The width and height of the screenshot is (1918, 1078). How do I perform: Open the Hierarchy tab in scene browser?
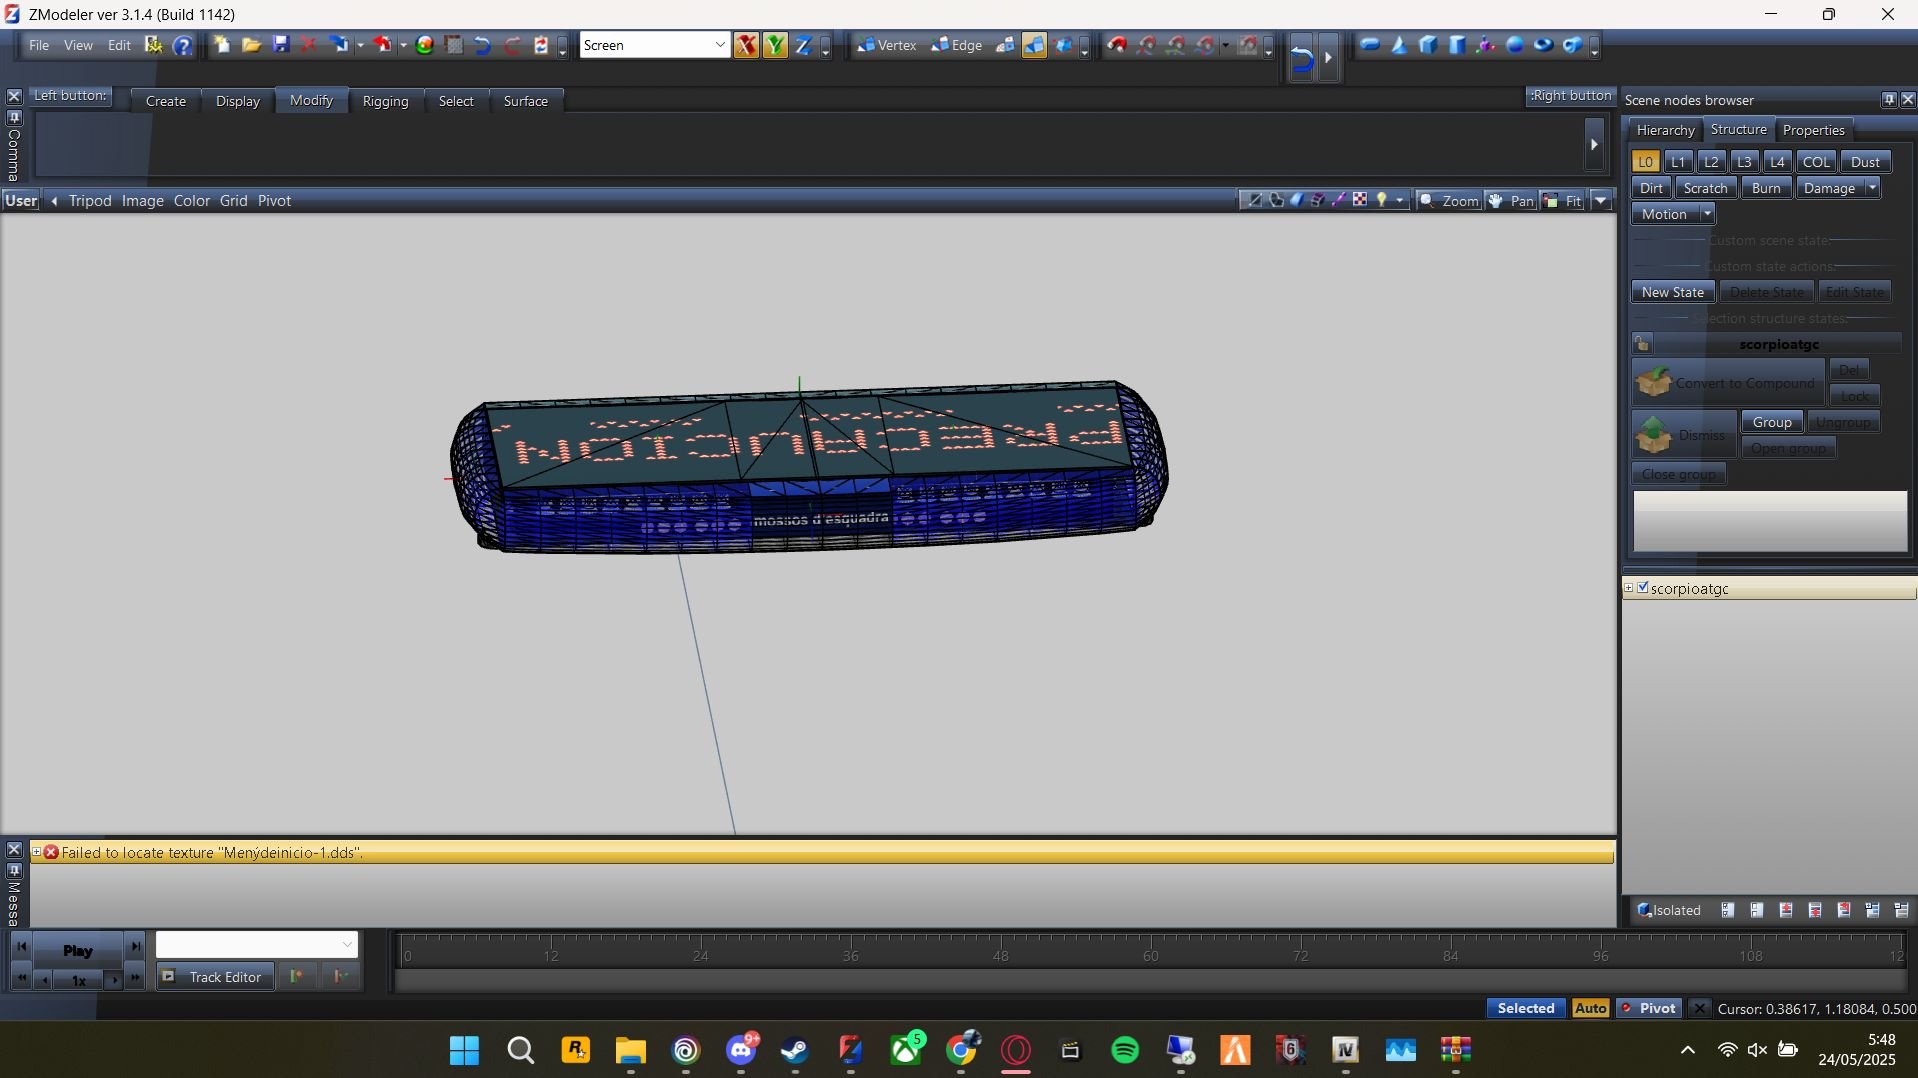tap(1665, 130)
